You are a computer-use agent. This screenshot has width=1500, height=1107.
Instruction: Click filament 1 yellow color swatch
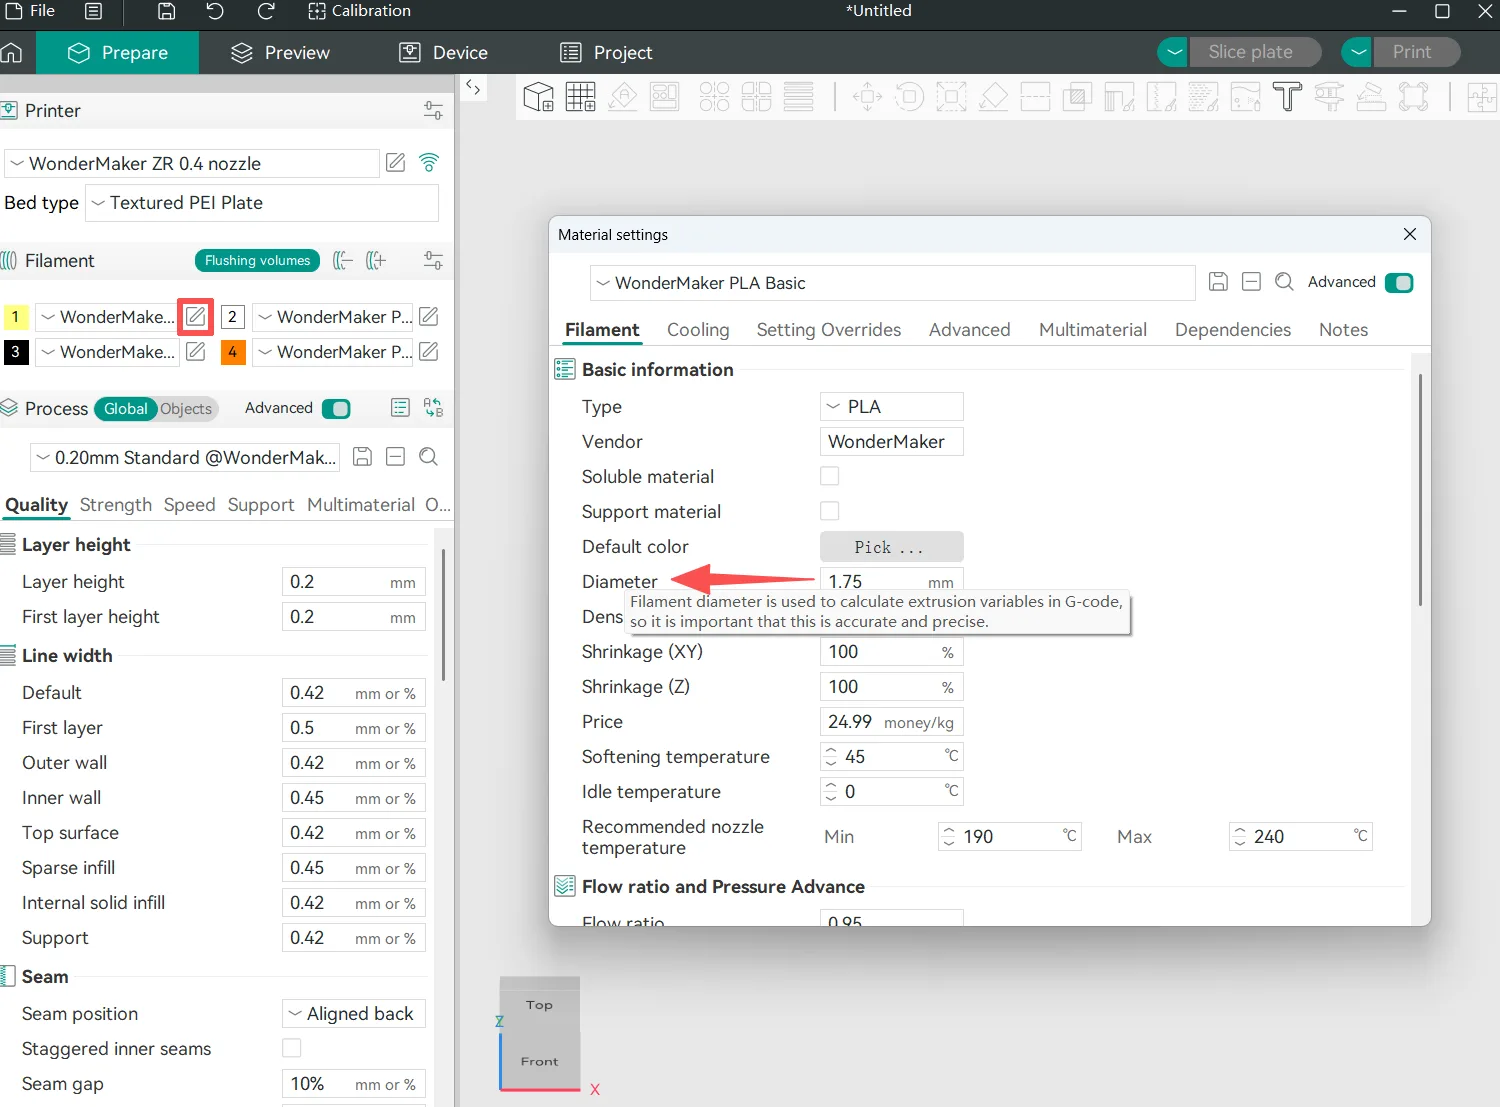point(16,317)
